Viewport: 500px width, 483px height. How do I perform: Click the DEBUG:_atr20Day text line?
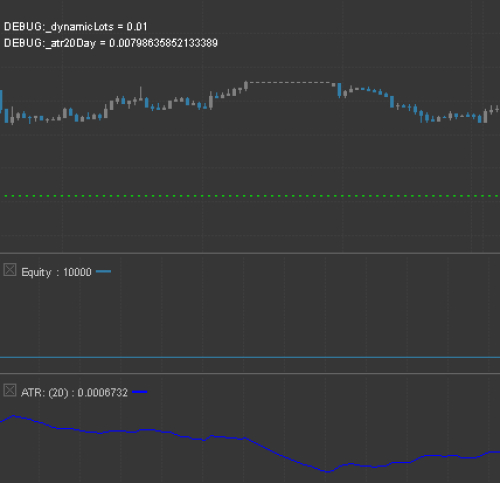(x=111, y=43)
